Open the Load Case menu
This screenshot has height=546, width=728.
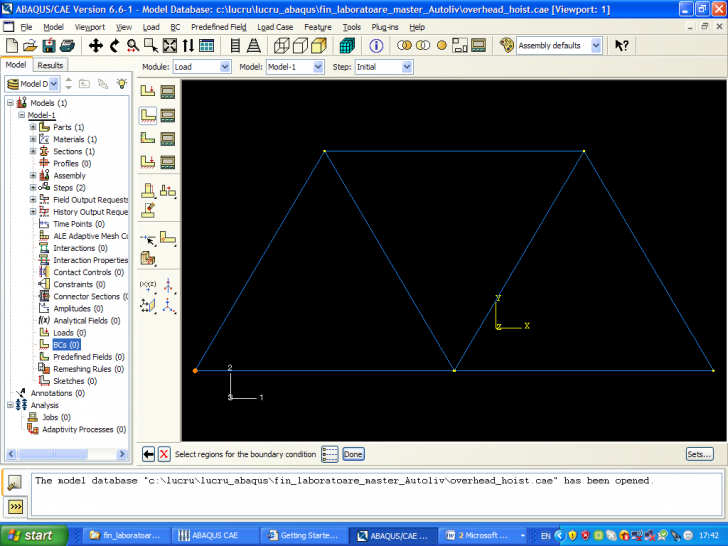(x=275, y=27)
